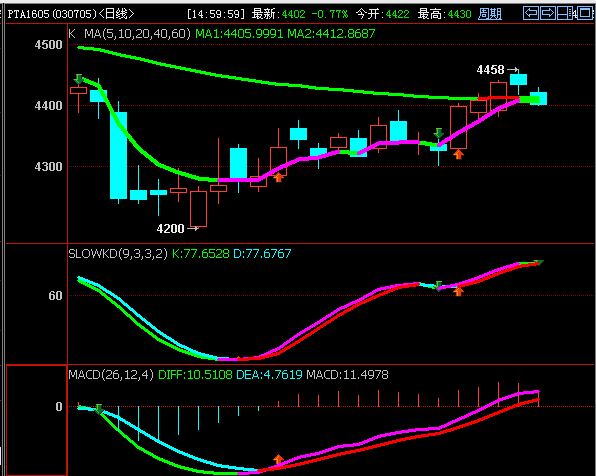The height and width of the screenshot is (476, 596).
Task: Click the left arrow navigation icon
Action: 531,13
